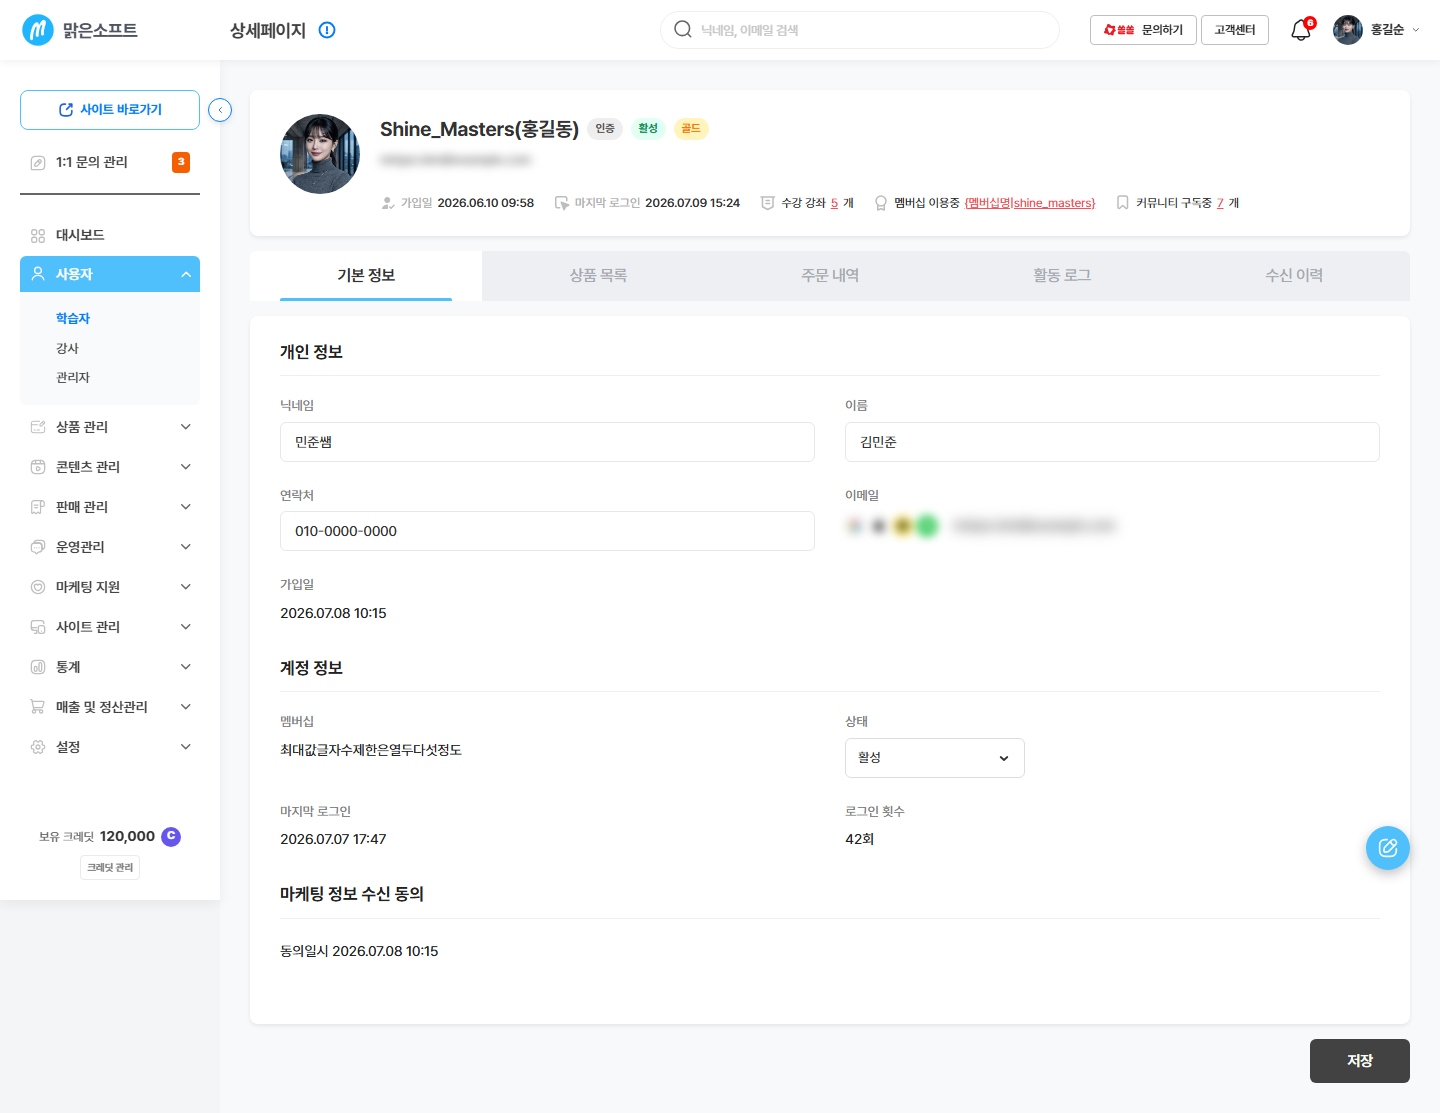Expand the 설정 menu chevron

coord(186,747)
